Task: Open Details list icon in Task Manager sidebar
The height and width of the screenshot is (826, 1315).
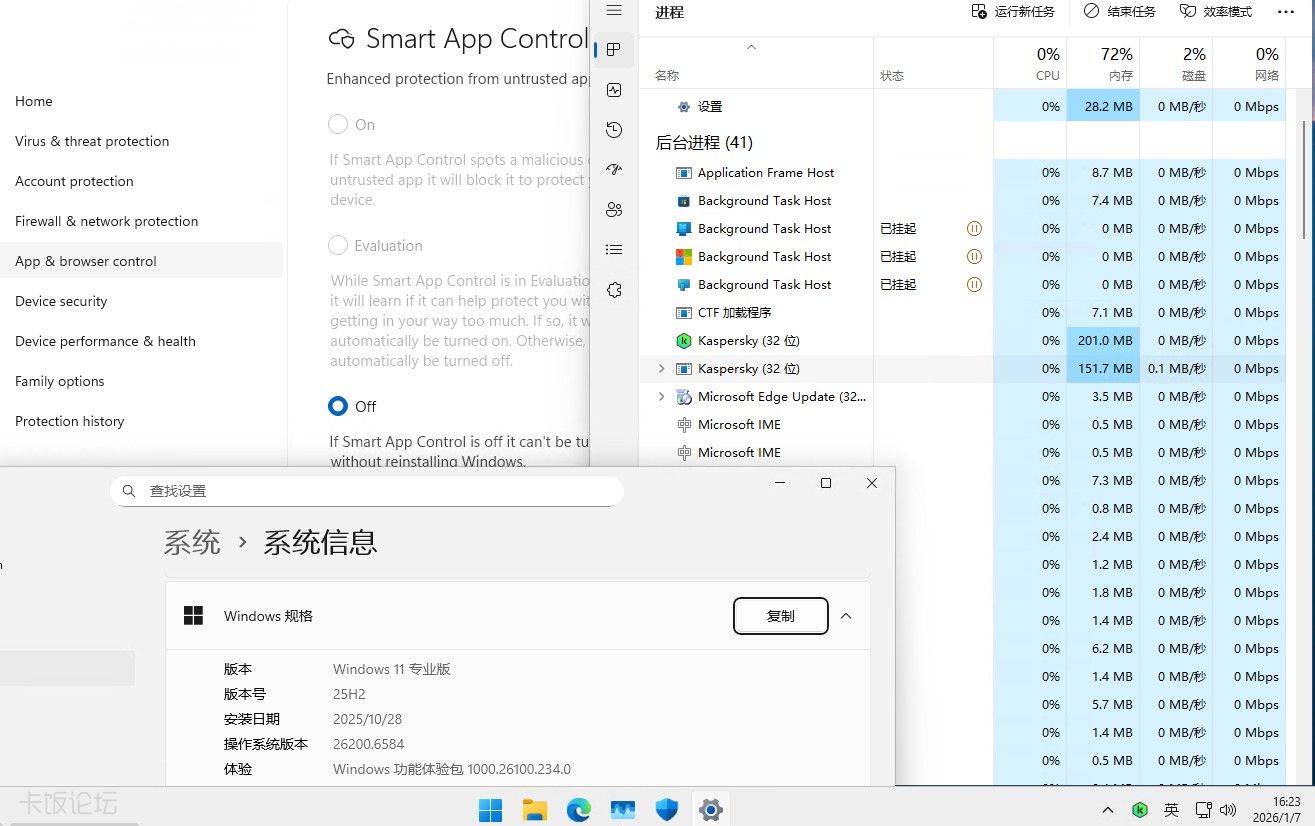Action: tap(614, 250)
